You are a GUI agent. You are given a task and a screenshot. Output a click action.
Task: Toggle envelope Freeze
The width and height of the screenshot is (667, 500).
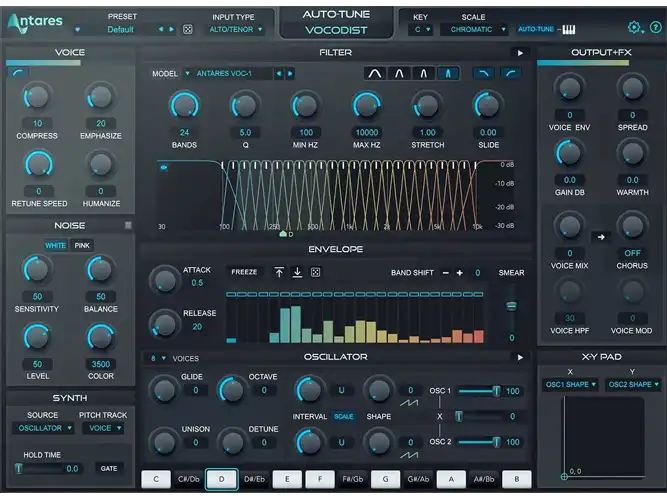coord(244,272)
